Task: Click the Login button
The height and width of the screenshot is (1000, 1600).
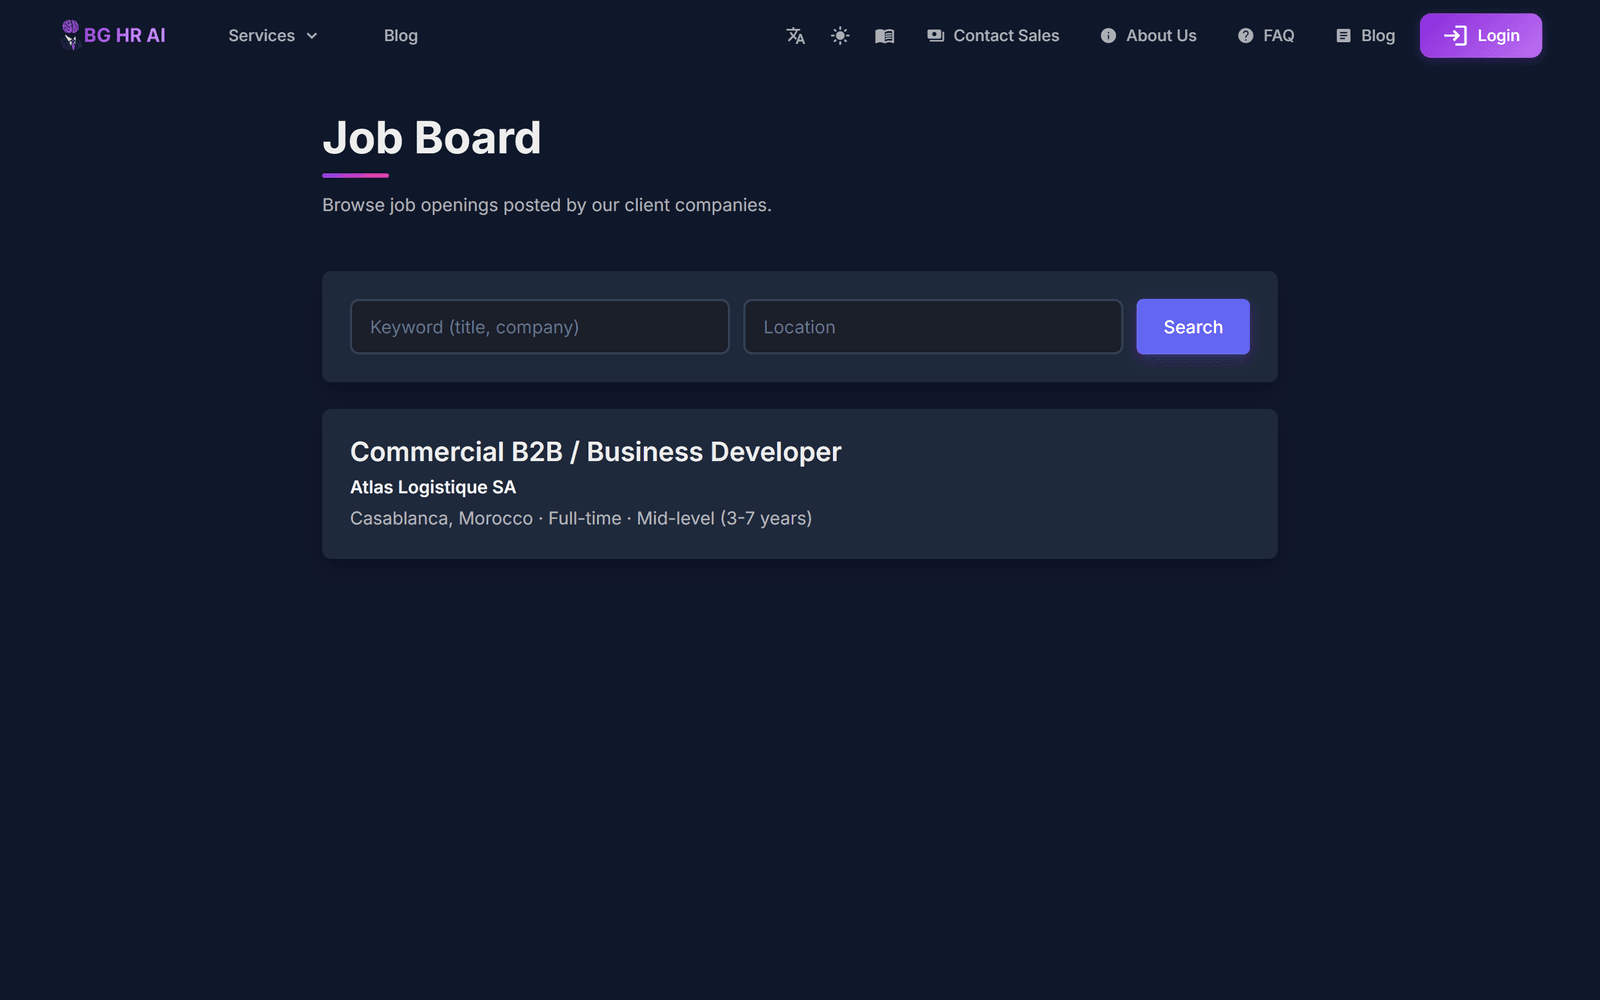Action: click(x=1481, y=35)
